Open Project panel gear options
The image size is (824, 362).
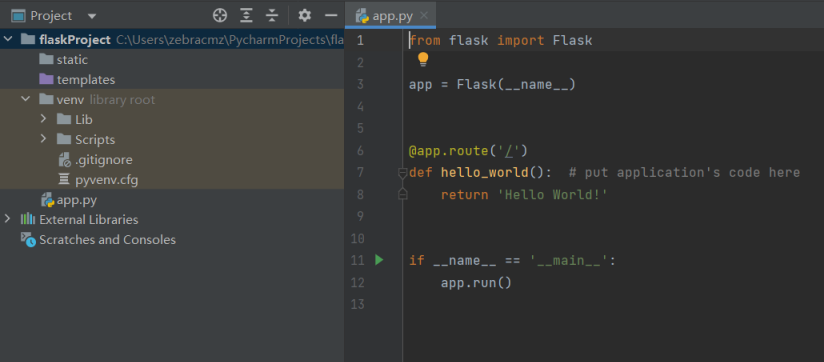pyautogui.click(x=305, y=16)
